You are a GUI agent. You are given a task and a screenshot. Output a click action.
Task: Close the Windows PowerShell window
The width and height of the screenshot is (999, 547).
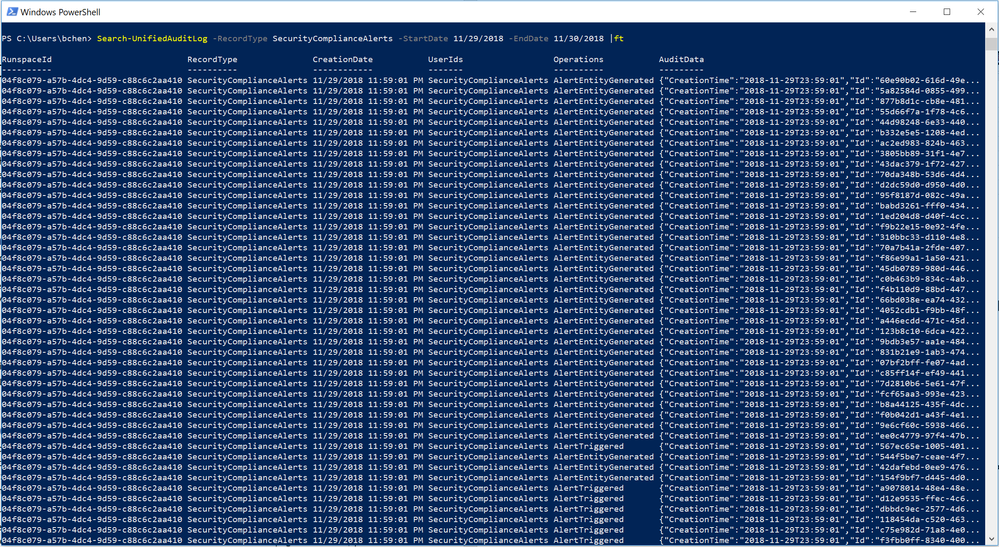(981, 11)
